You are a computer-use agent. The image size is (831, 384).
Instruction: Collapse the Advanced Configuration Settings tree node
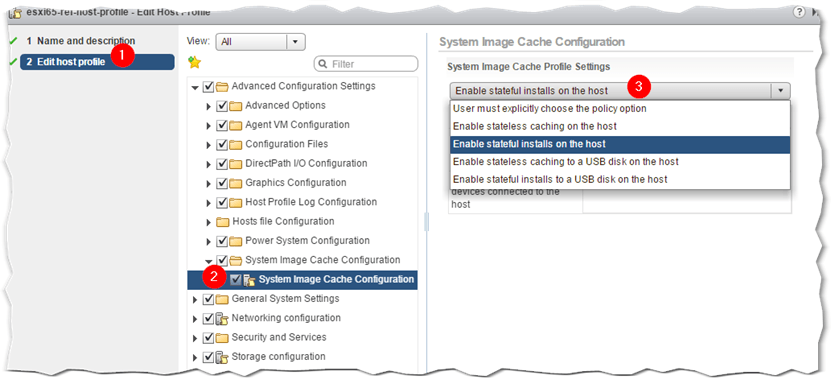tap(195, 87)
